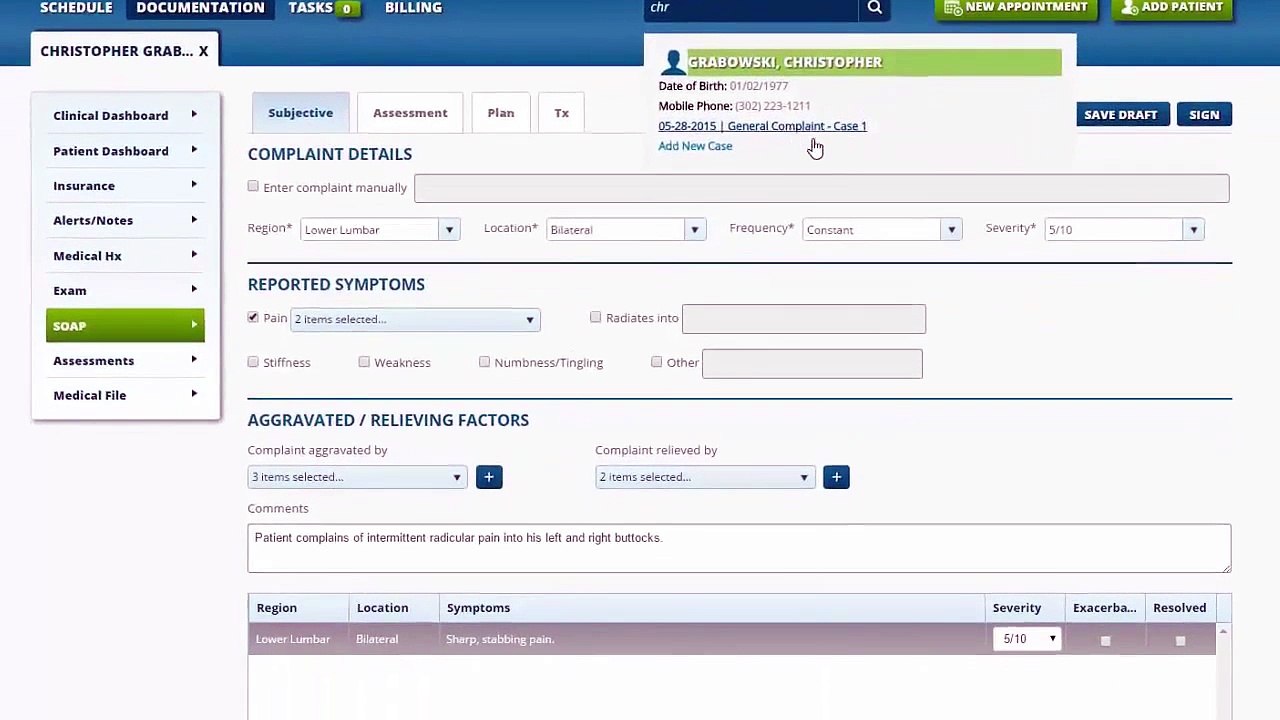Image resolution: width=1280 pixels, height=720 pixels.
Task: Open the Medical File sidebar item
Action: (x=125, y=395)
